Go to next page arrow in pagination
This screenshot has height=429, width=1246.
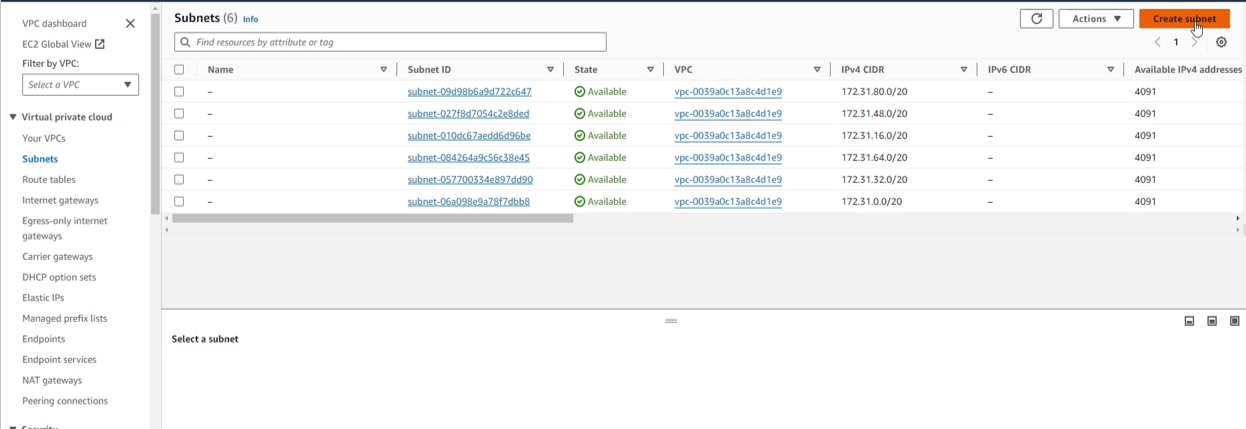[1194, 42]
